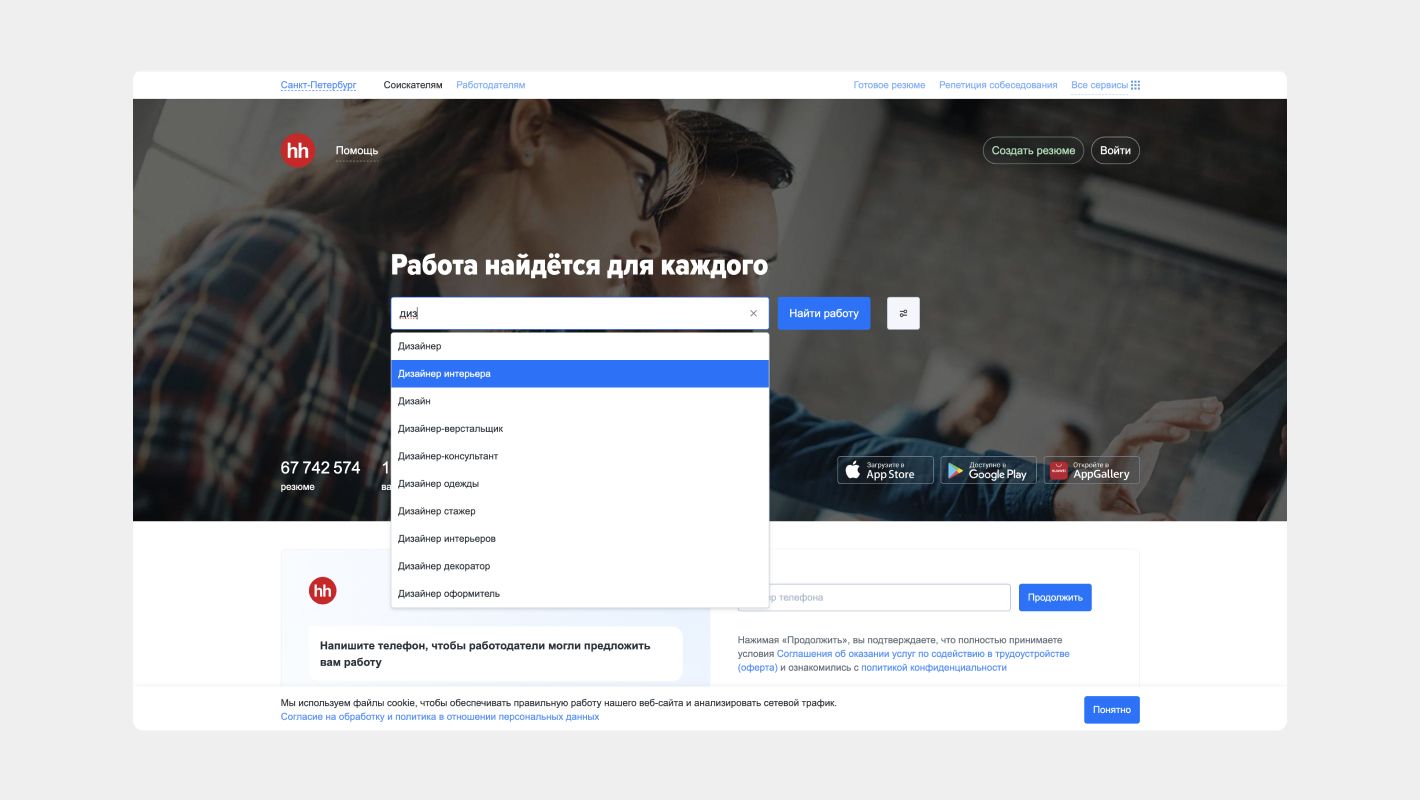Click the Найти работу button

coord(823,313)
